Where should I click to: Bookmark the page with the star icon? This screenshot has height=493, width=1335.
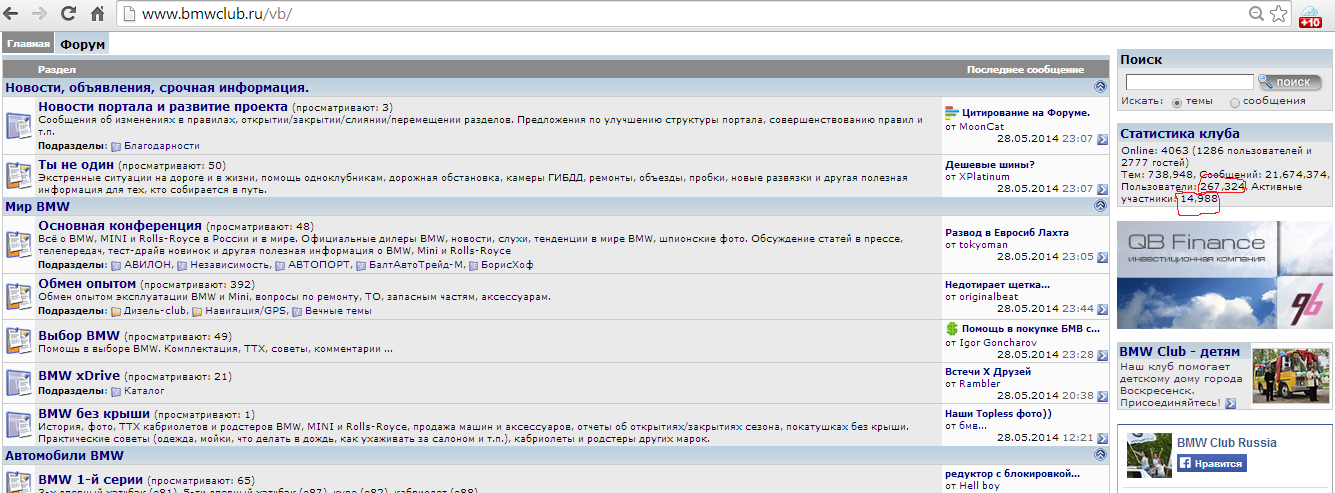[1278, 14]
